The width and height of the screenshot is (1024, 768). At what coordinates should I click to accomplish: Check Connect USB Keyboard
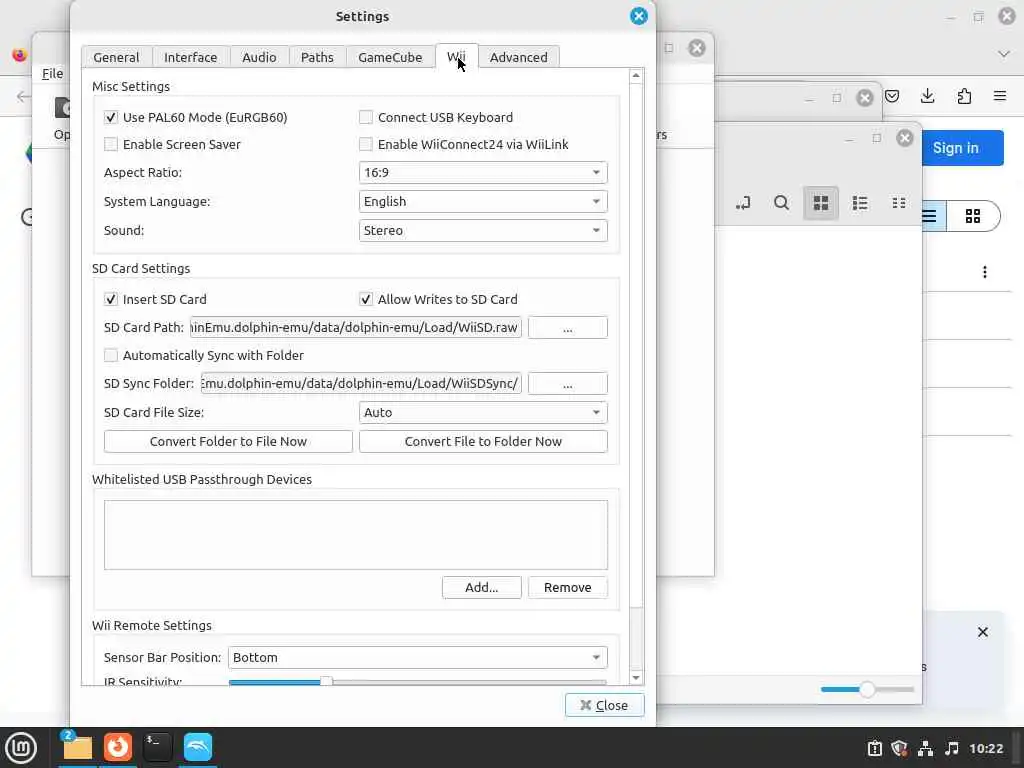tap(366, 118)
